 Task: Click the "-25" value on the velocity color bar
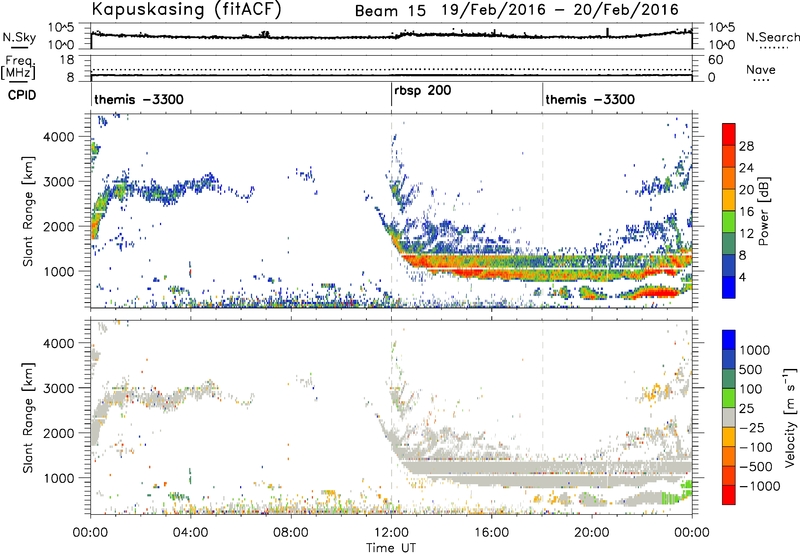[x=751, y=428]
